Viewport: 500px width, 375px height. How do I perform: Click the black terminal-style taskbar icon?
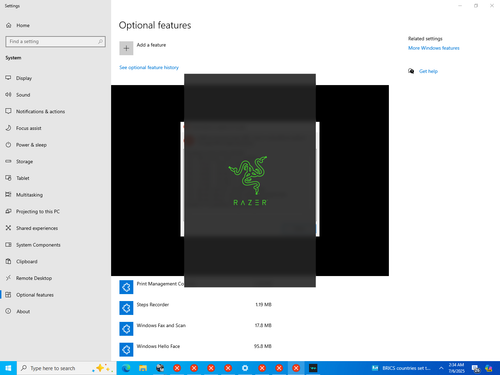(x=313, y=368)
